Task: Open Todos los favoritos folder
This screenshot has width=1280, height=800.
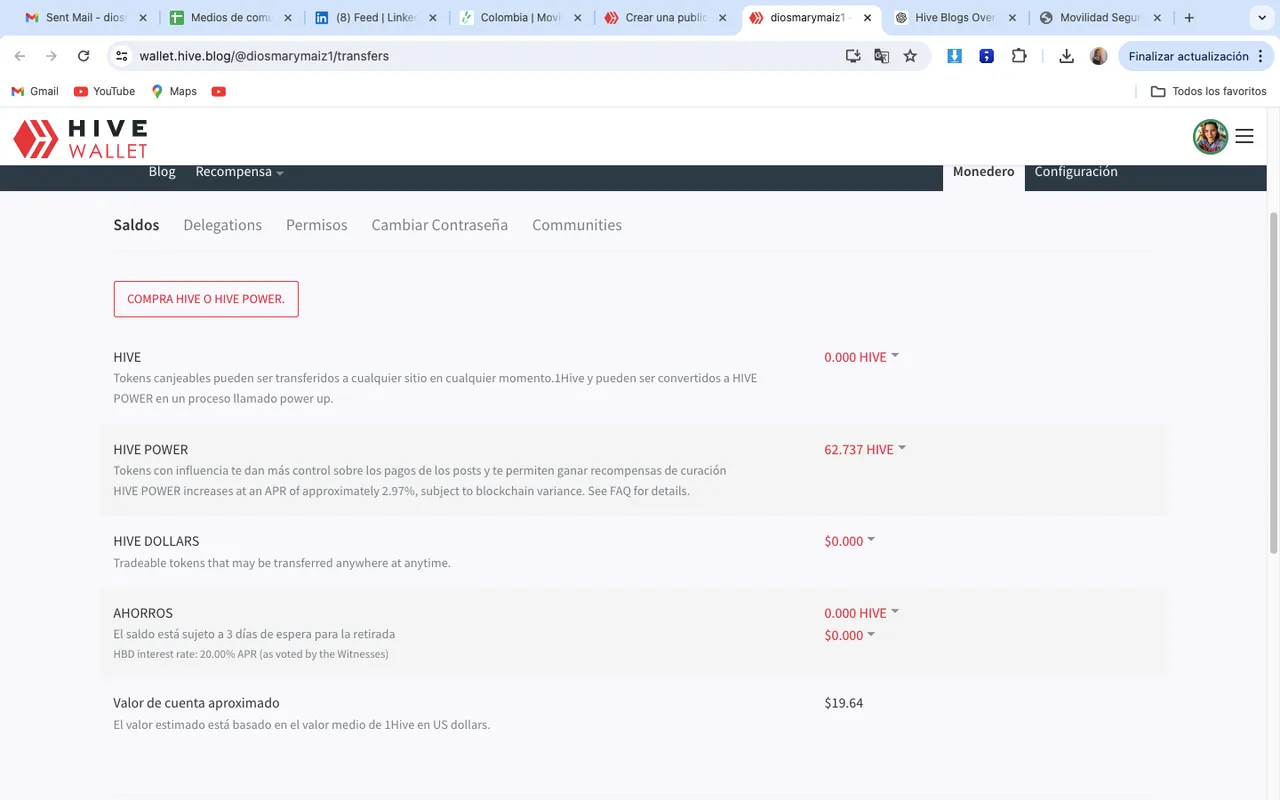Action: (x=1208, y=91)
